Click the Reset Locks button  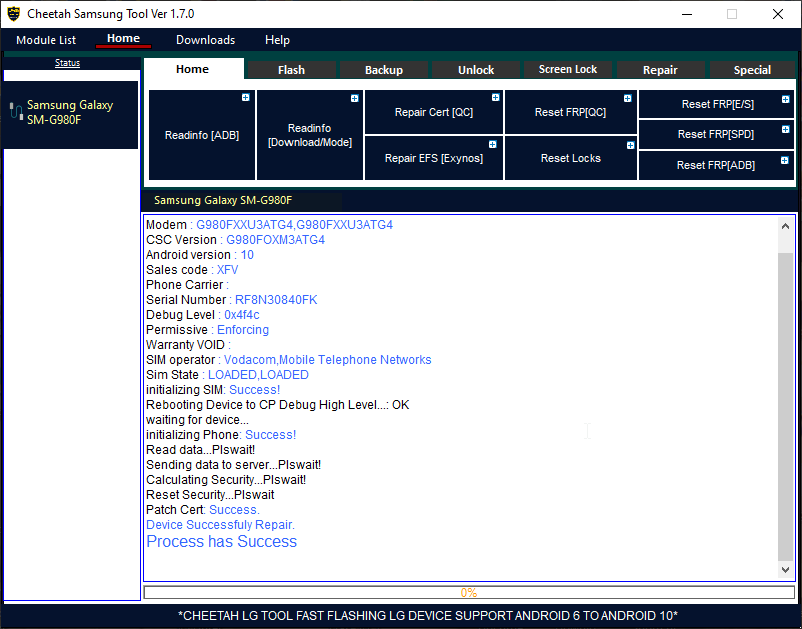(571, 158)
